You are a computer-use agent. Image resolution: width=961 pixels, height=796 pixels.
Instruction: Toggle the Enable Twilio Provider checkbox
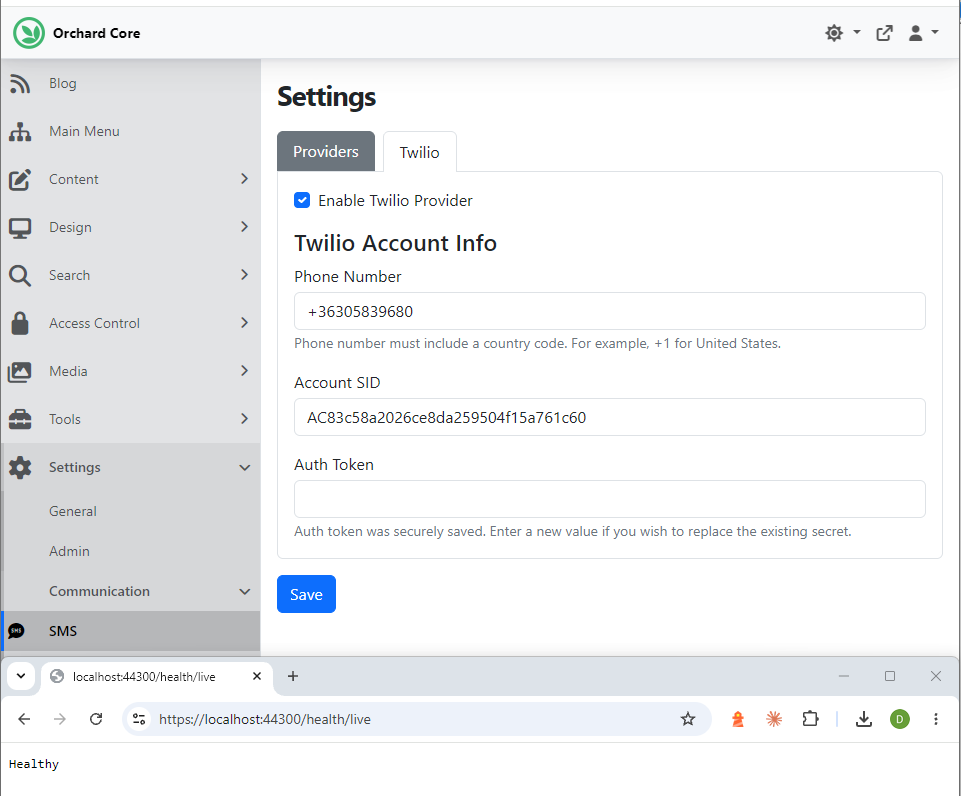(x=302, y=200)
